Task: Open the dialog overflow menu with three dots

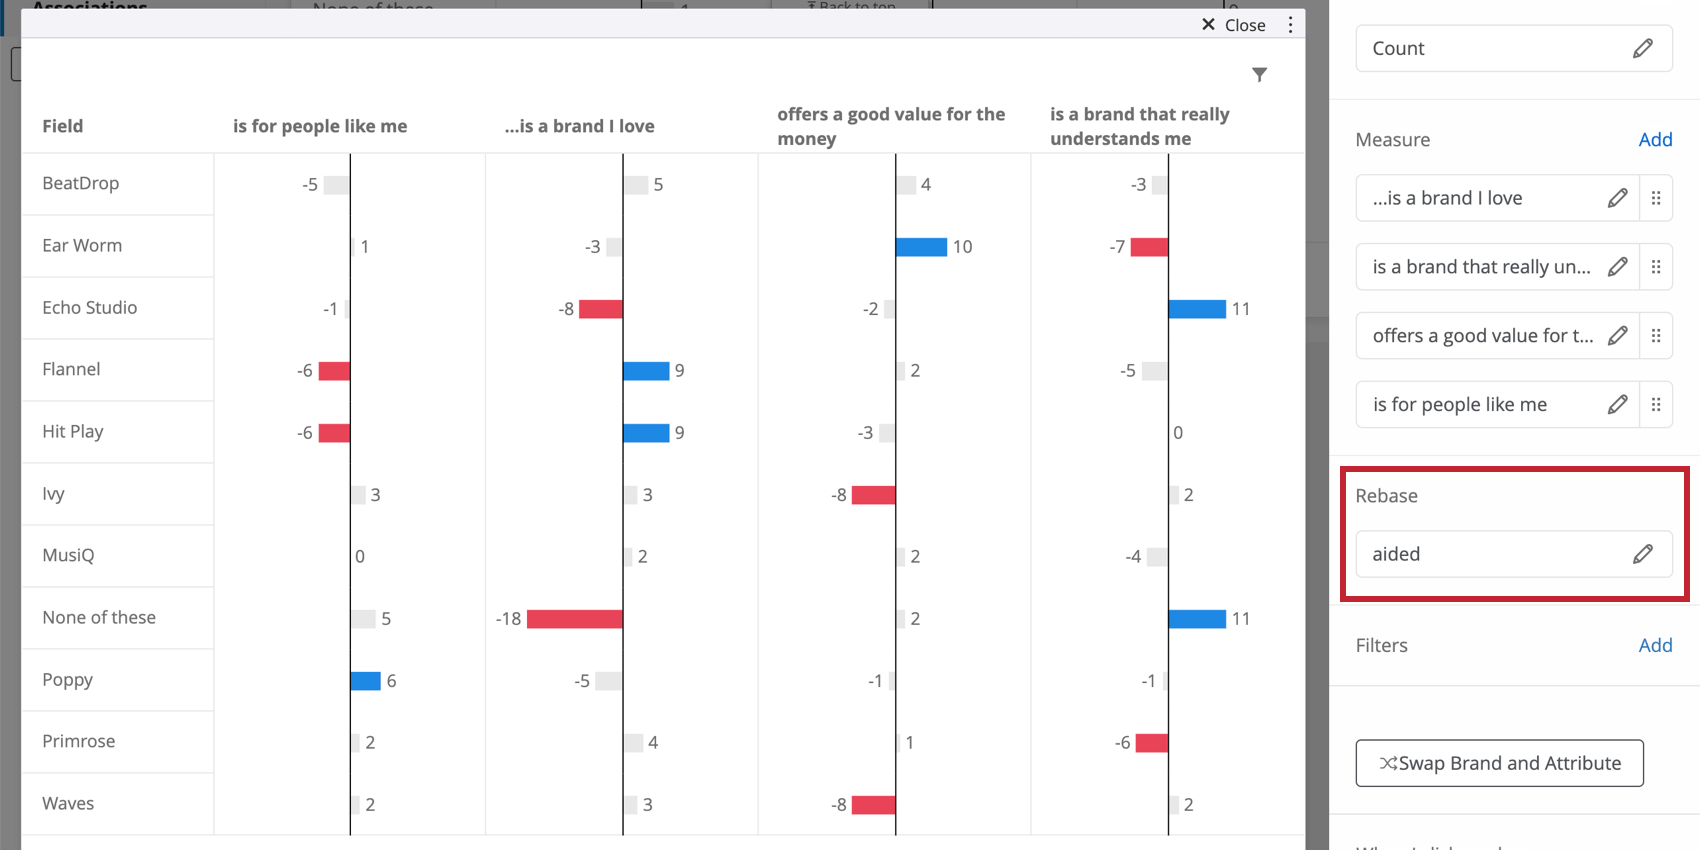Action: [1290, 24]
